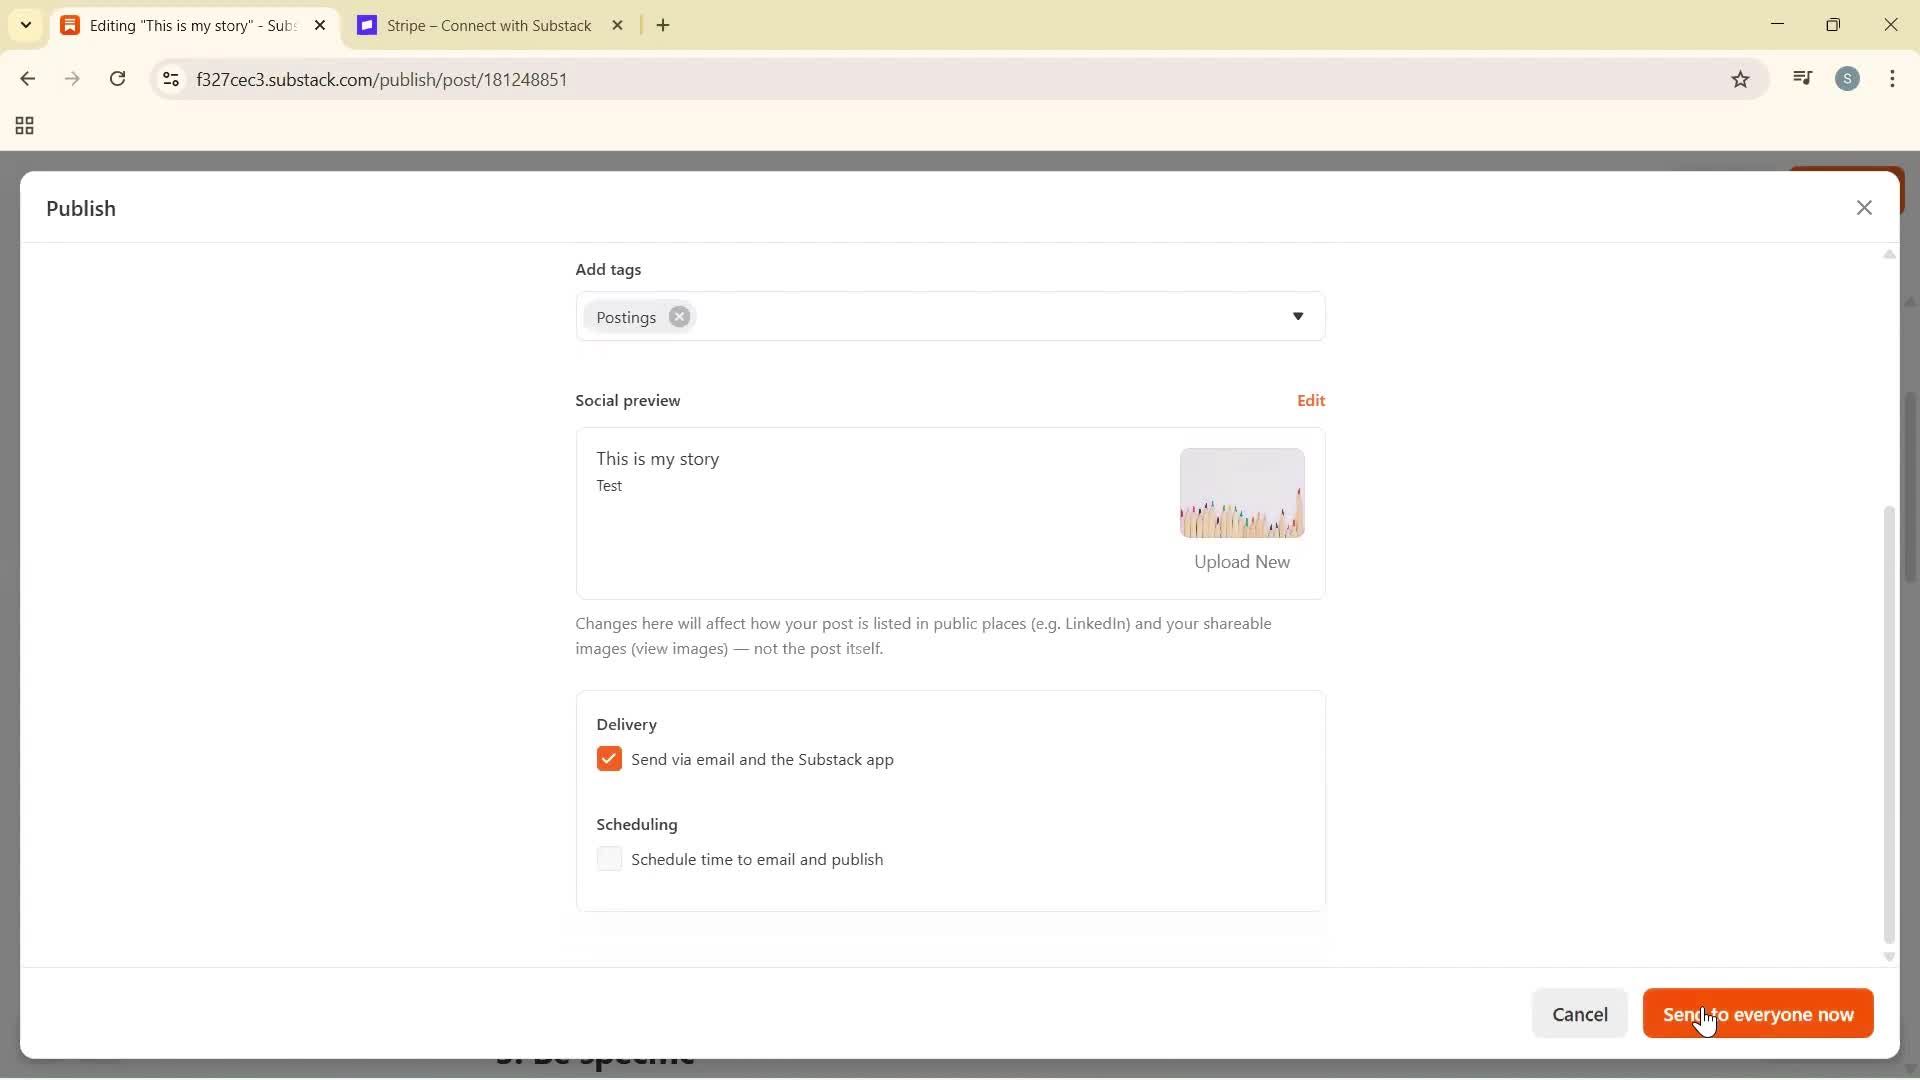This screenshot has height=1080, width=1920.
Task: Select the Editing This is my story tab
Action: pos(180,25)
